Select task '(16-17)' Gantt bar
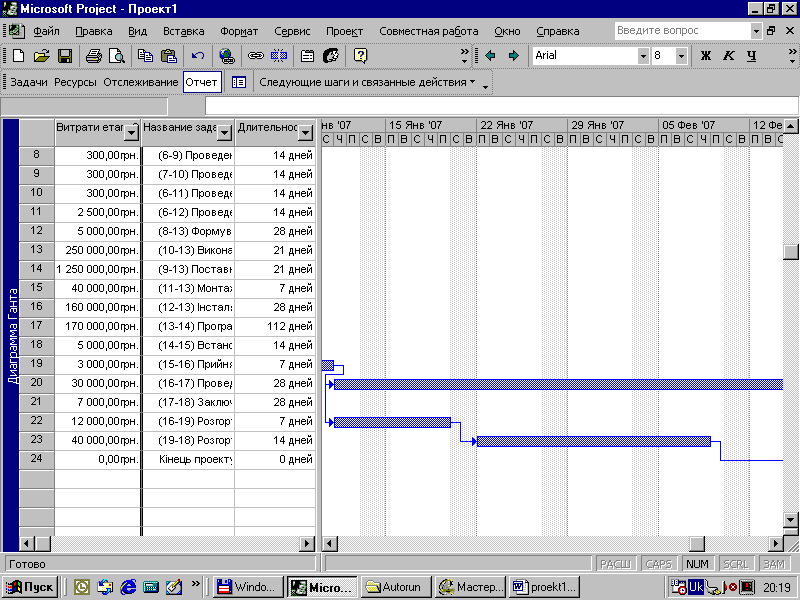Image resolution: width=800 pixels, height=600 pixels. pos(558,384)
